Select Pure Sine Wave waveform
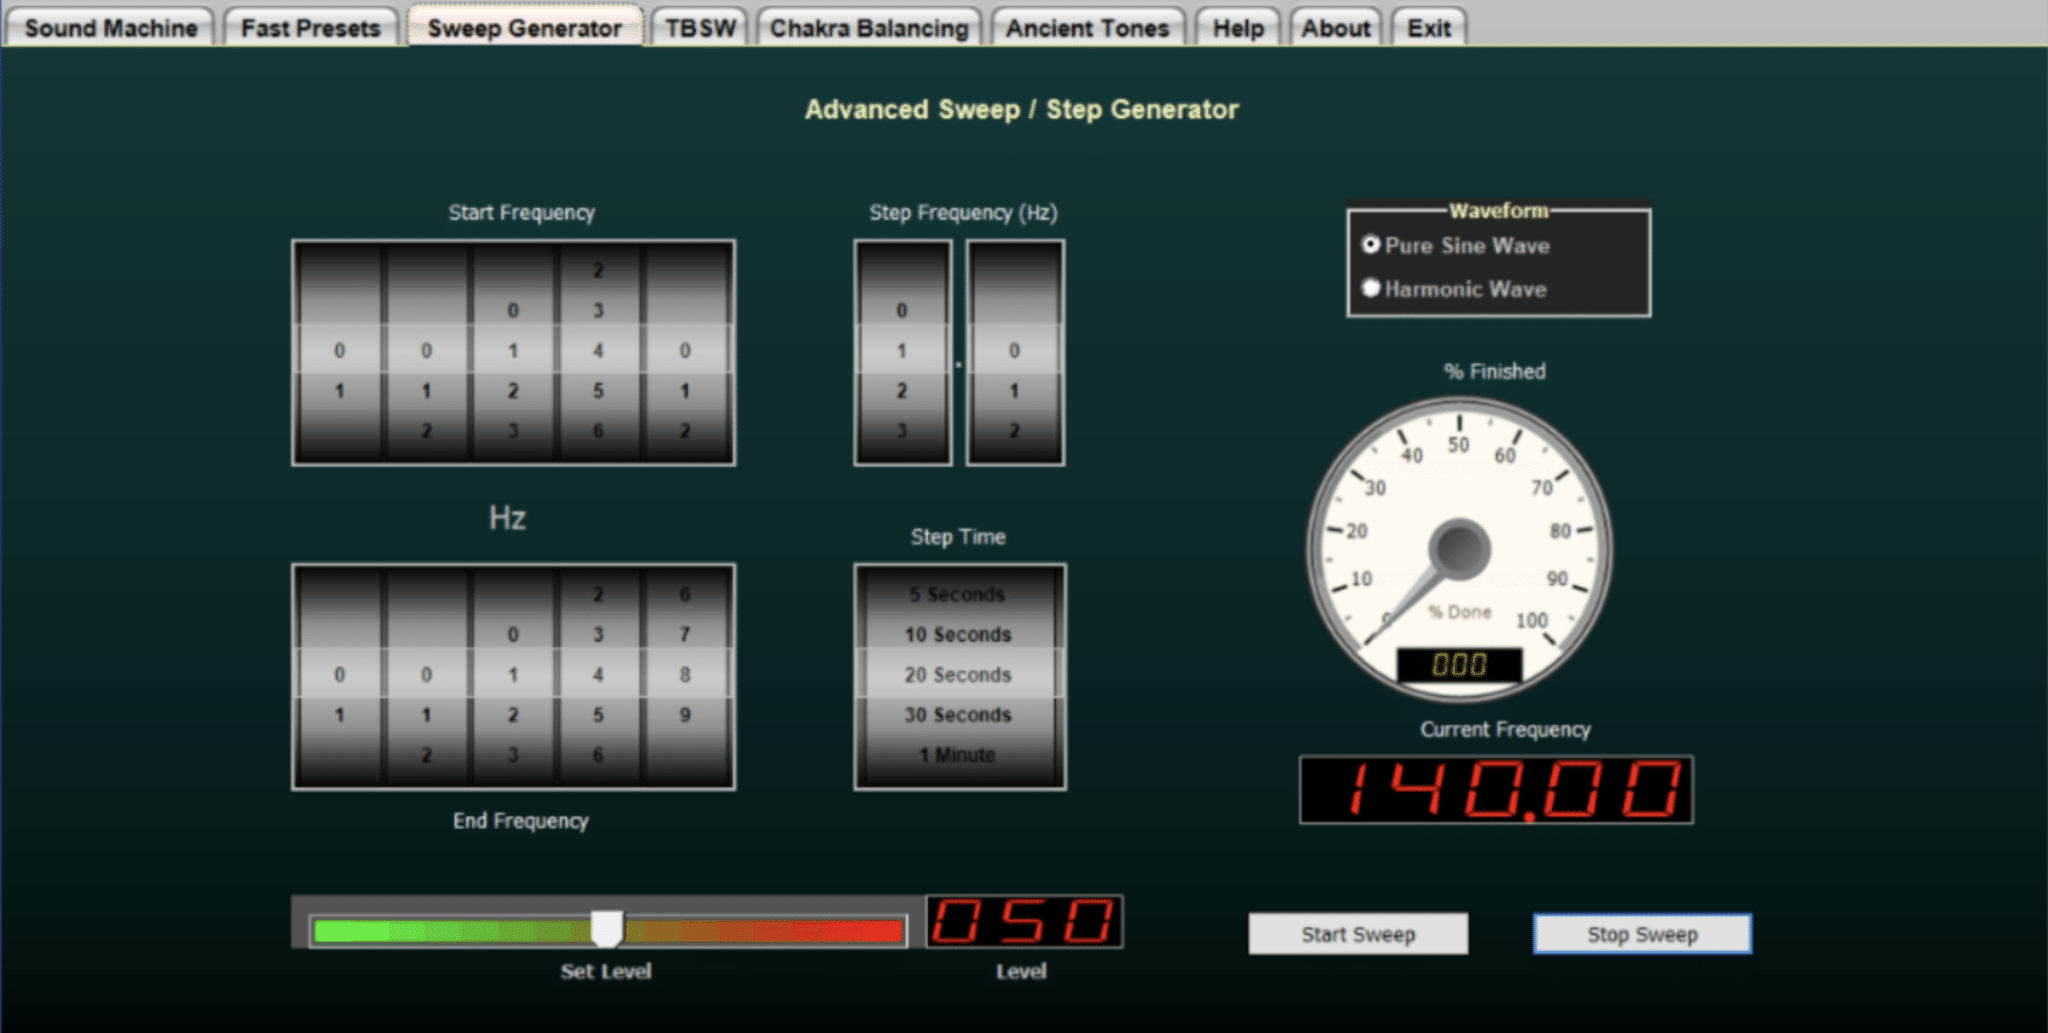Viewport: 2048px width, 1033px height. [x=1456, y=245]
